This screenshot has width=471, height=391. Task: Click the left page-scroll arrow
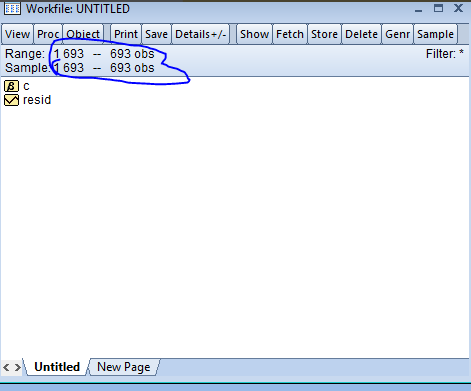click(6, 368)
